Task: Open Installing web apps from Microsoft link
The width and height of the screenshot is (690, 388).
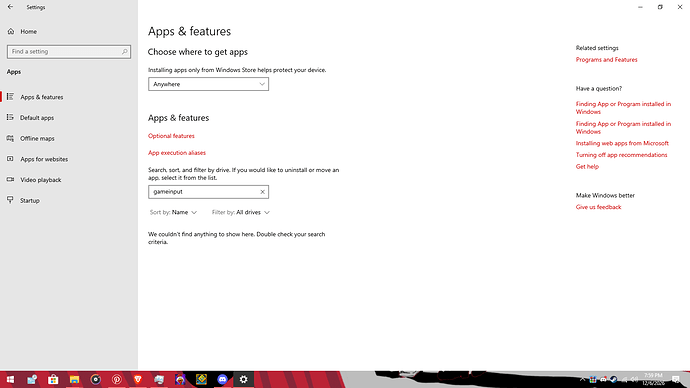Action: 622,143
